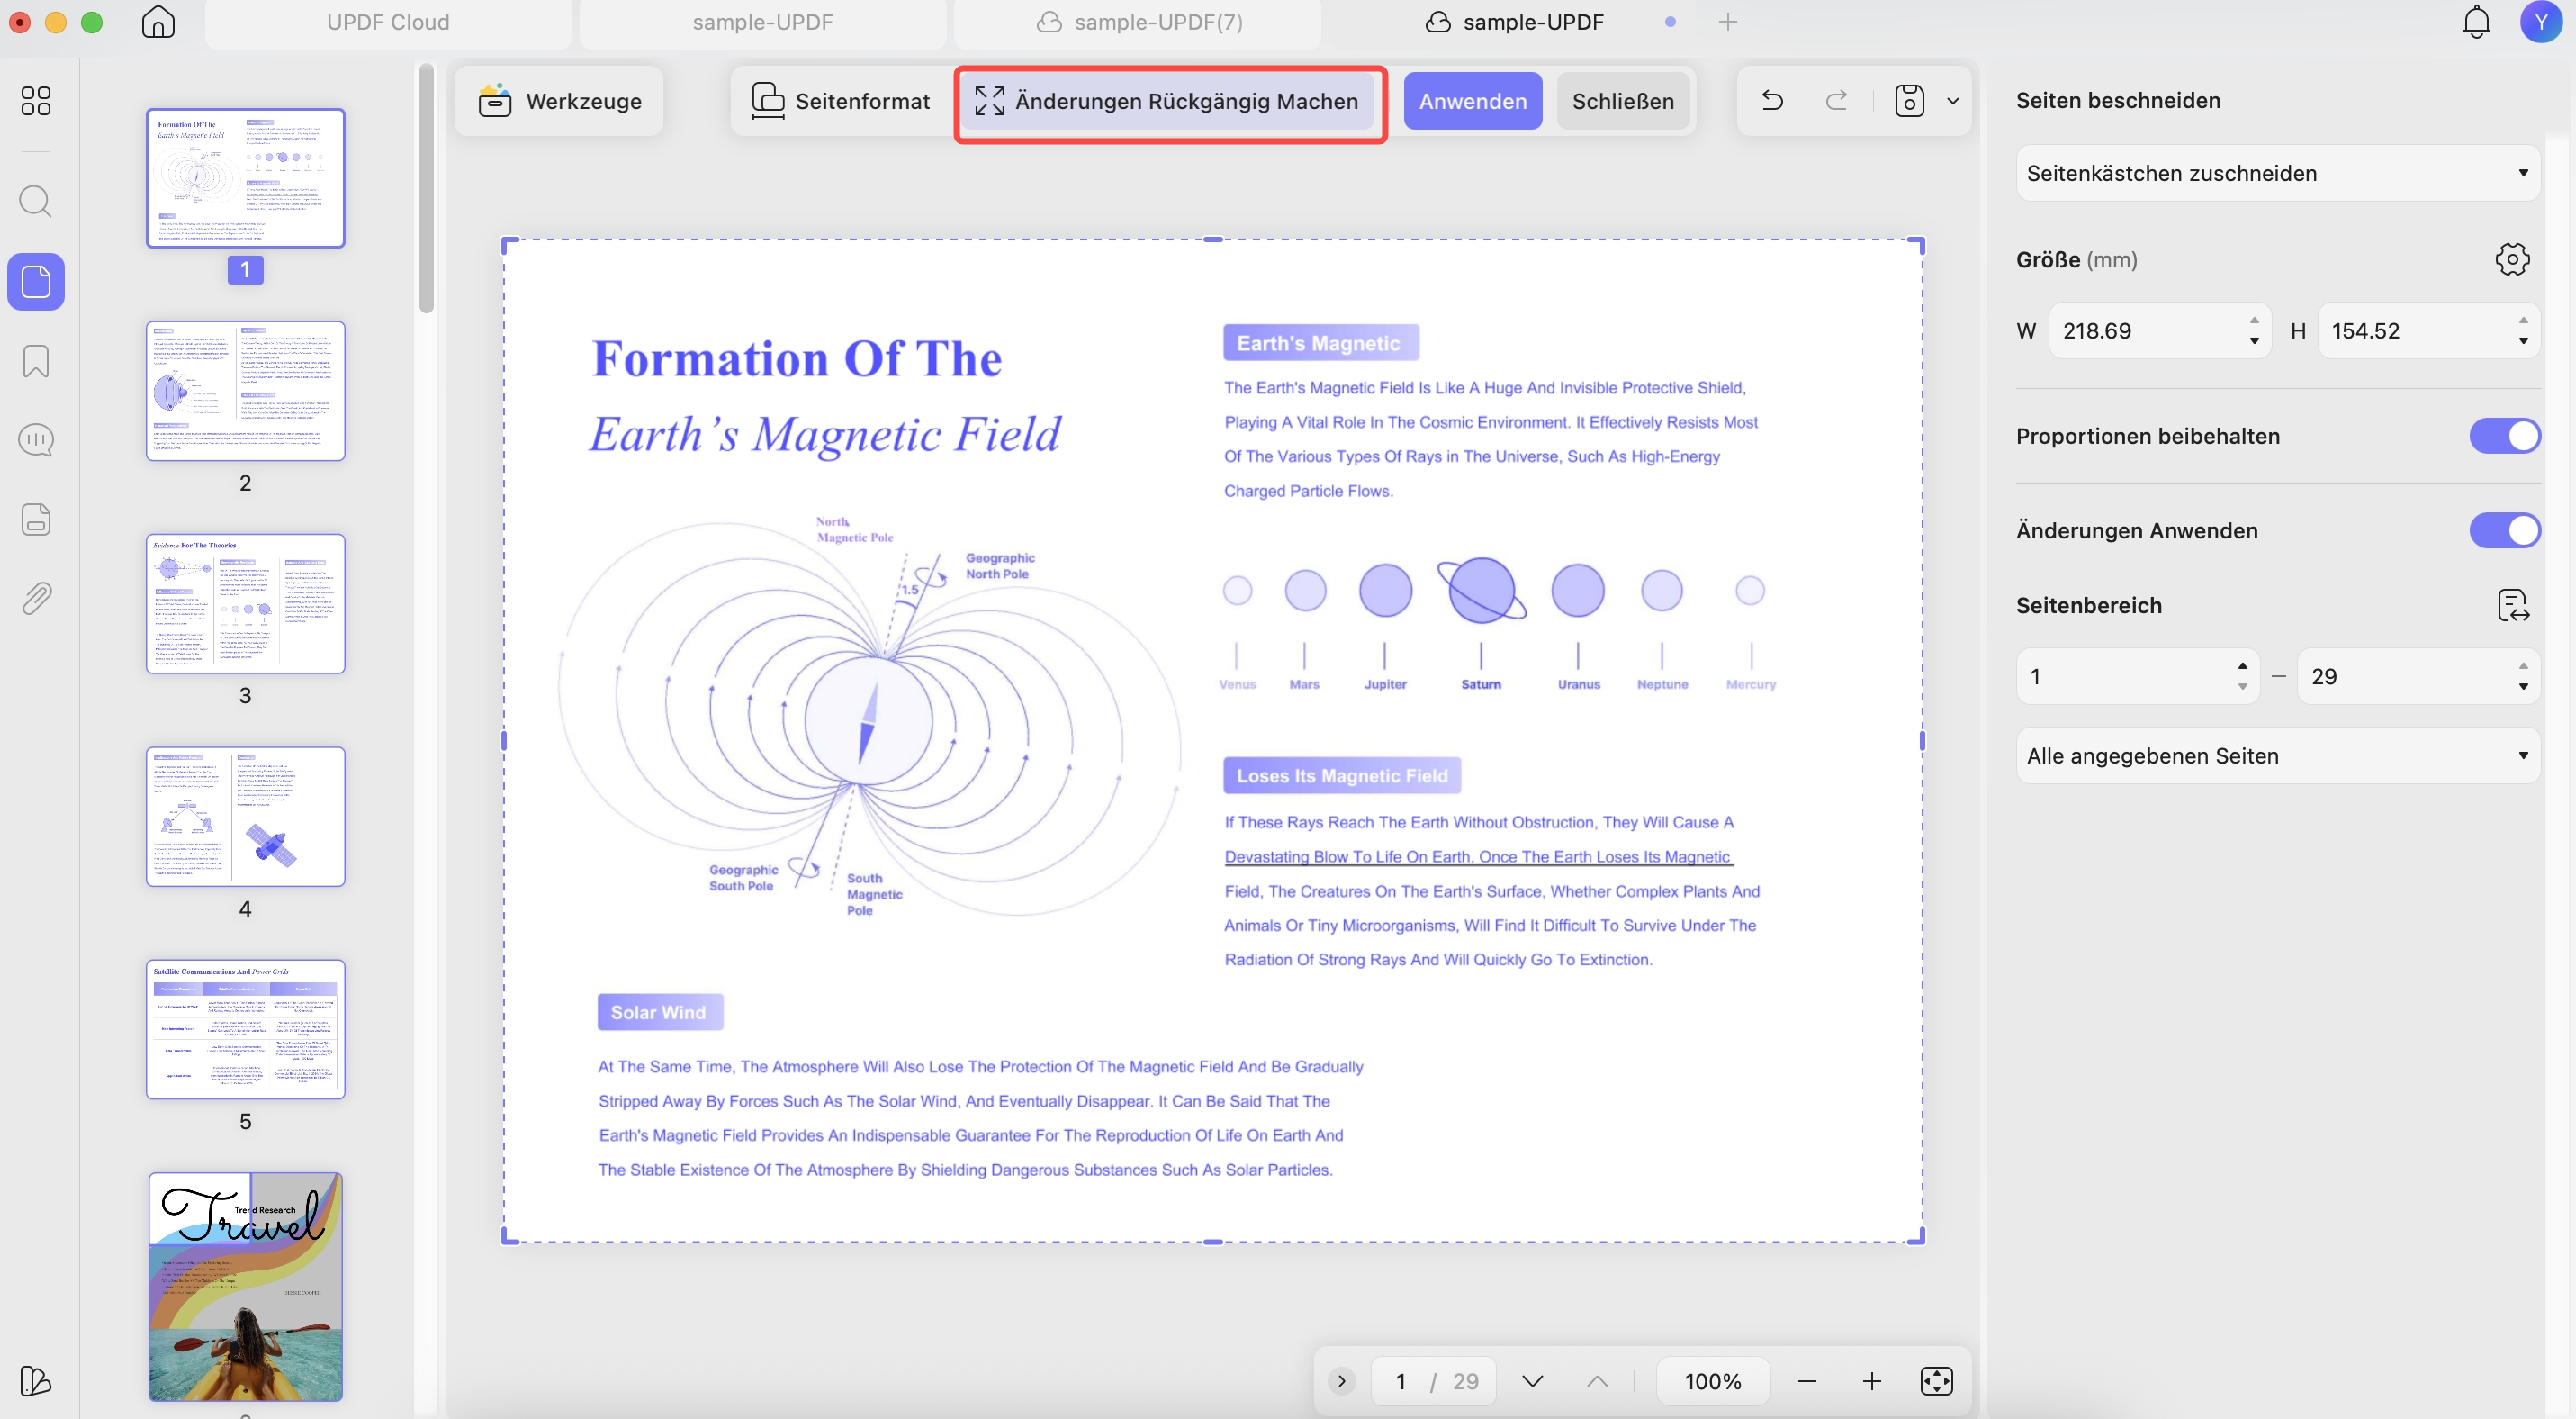Adjust end page 29 stepper
The width and height of the screenshot is (2576, 1419).
[2523, 676]
